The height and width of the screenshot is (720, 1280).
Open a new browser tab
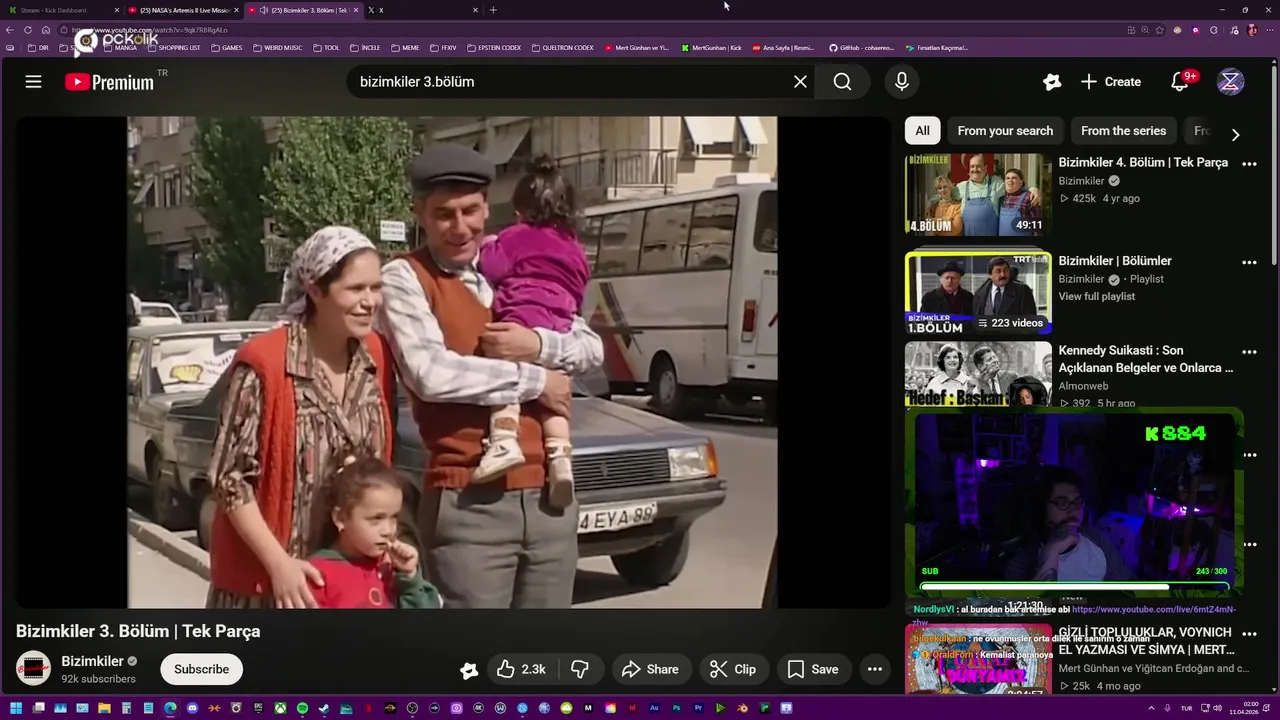pyautogui.click(x=493, y=10)
